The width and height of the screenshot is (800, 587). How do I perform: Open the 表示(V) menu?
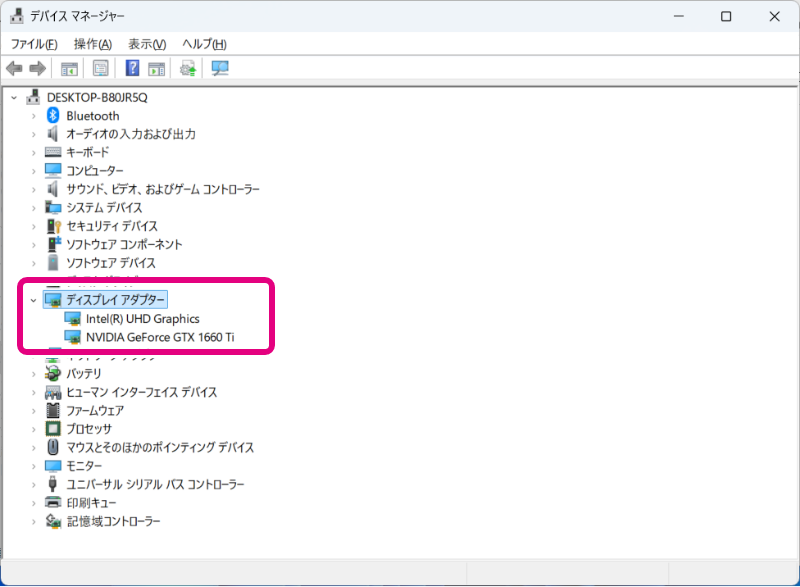pyautogui.click(x=146, y=44)
